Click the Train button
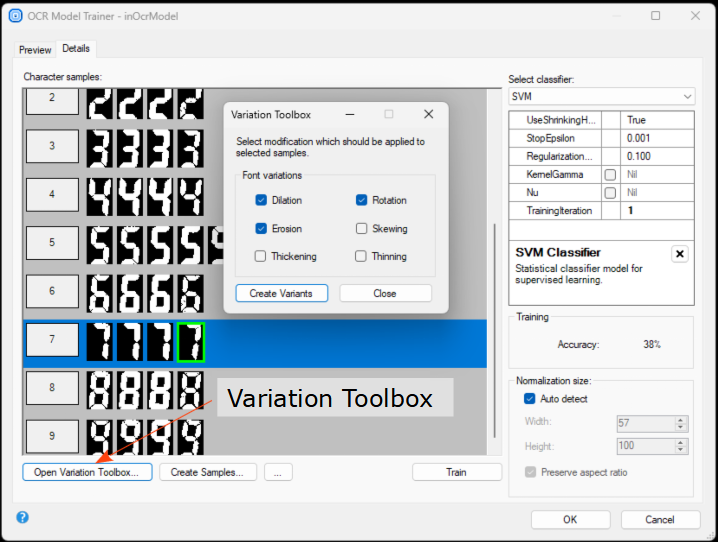Viewport: 718px width, 542px height. (457, 472)
